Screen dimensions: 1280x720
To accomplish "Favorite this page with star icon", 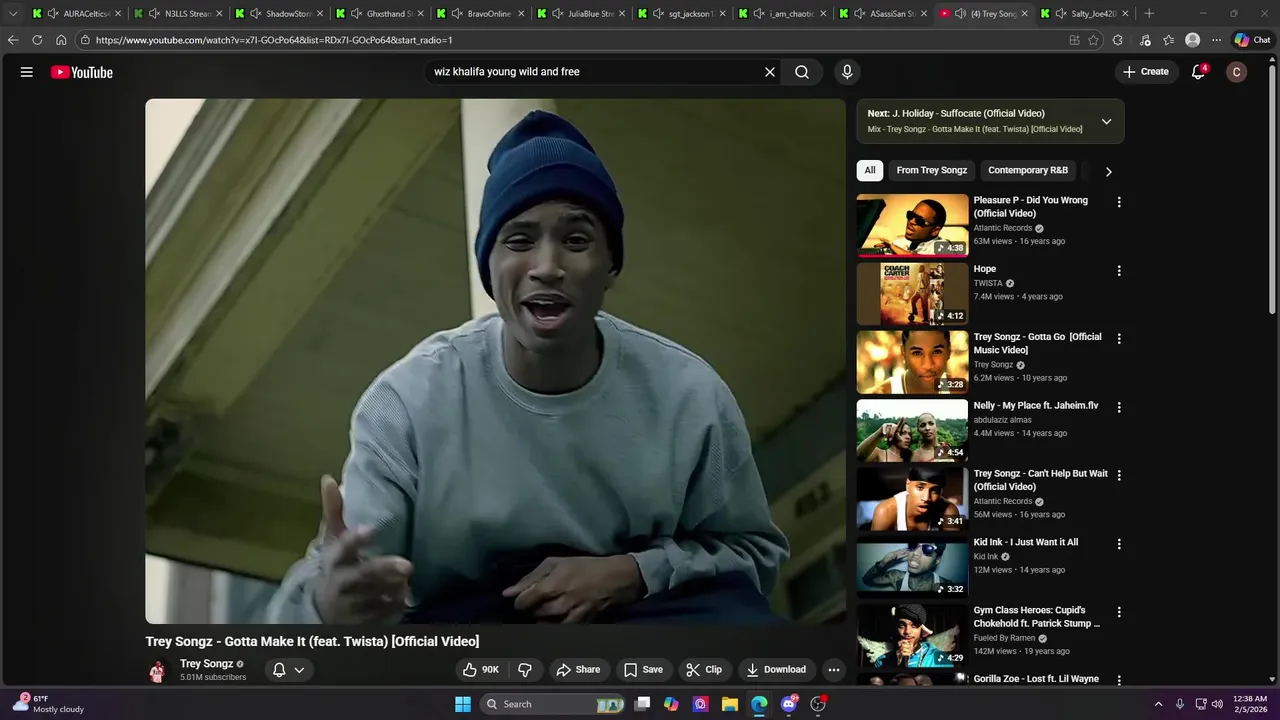I will click(x=1093, y=40).
